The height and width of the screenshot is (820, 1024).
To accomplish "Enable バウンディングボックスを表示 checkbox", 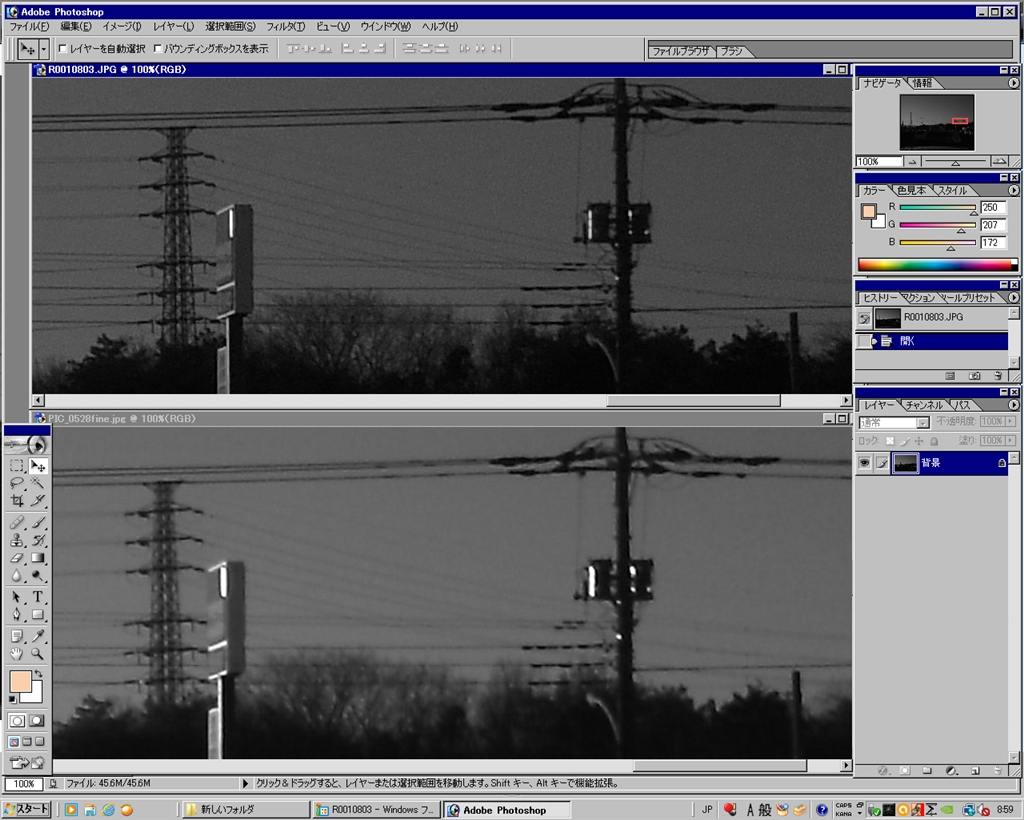I will pyautogui.click(x=157, y=48).
